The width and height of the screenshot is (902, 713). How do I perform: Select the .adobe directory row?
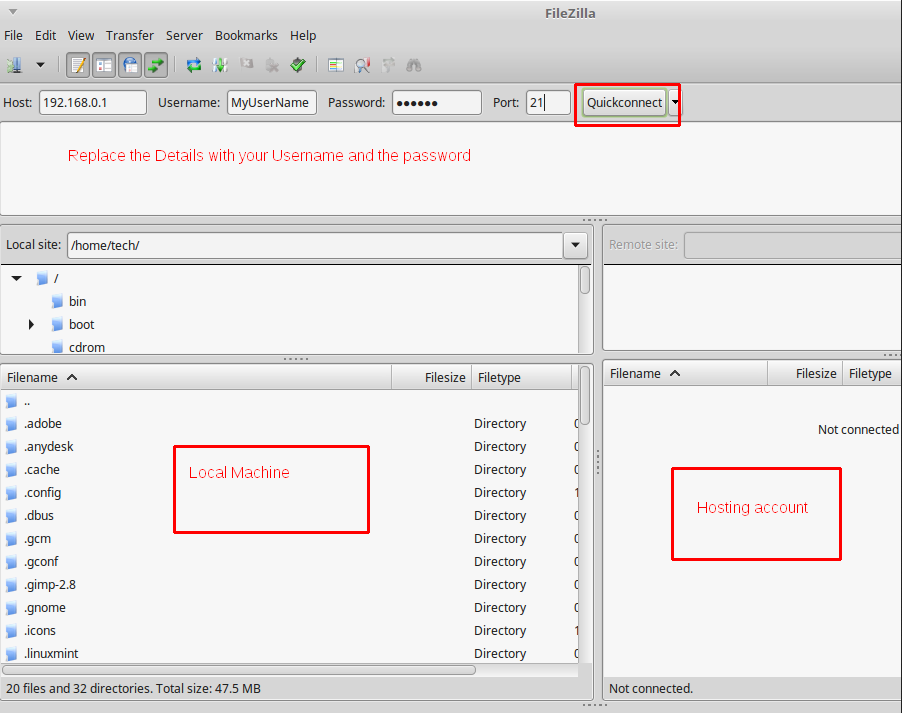289,424
